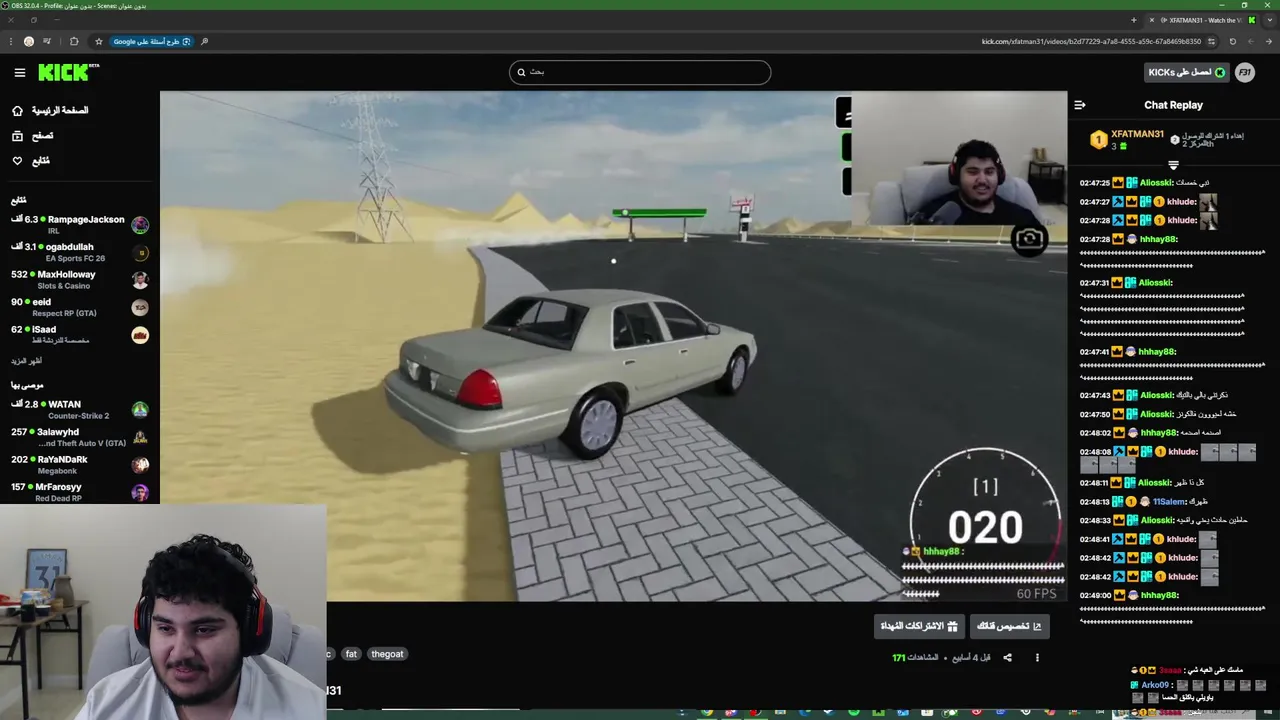The height and width of the screenshot is (720, 1280).
Task: Click Aliosski's 02:47:25 chat username
Action: pyautogui.click(x=1157, y=183)
